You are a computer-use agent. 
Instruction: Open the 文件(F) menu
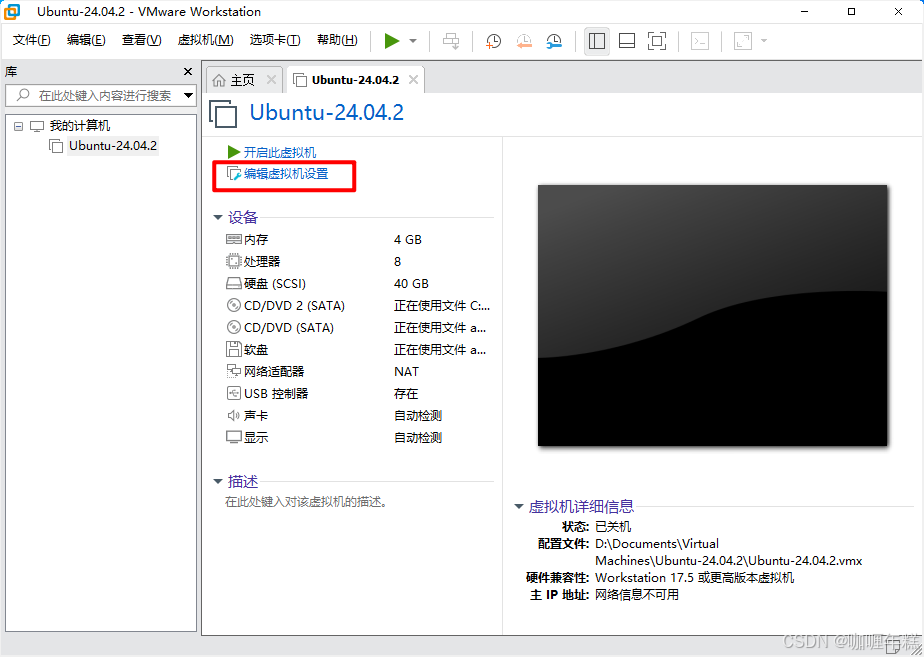click(32, 40)
